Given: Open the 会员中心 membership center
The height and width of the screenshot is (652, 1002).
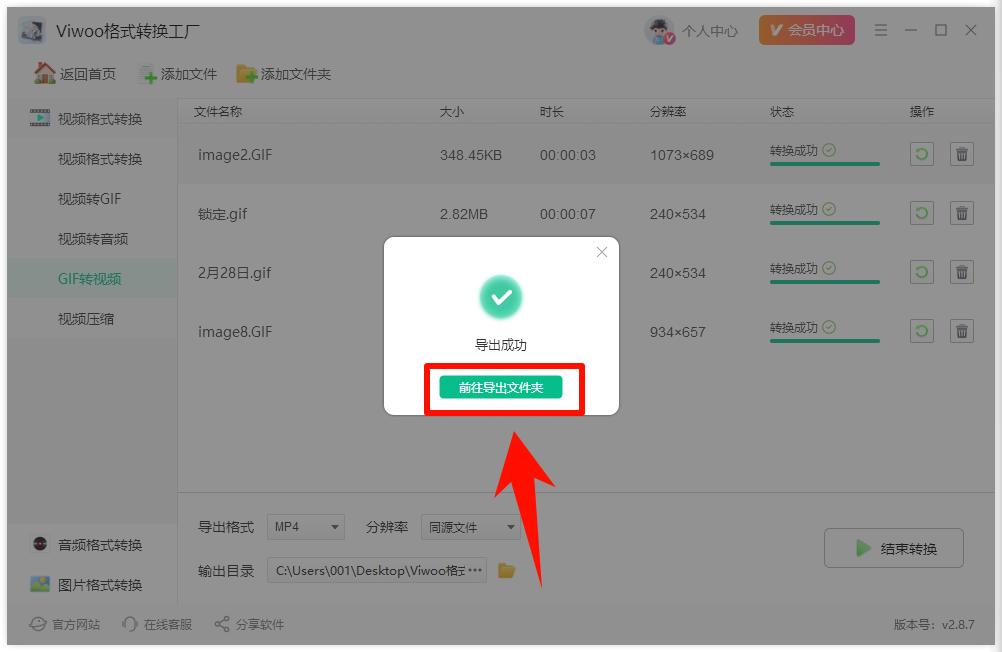Looking at the screenshot, I should (x=806, y=30).
